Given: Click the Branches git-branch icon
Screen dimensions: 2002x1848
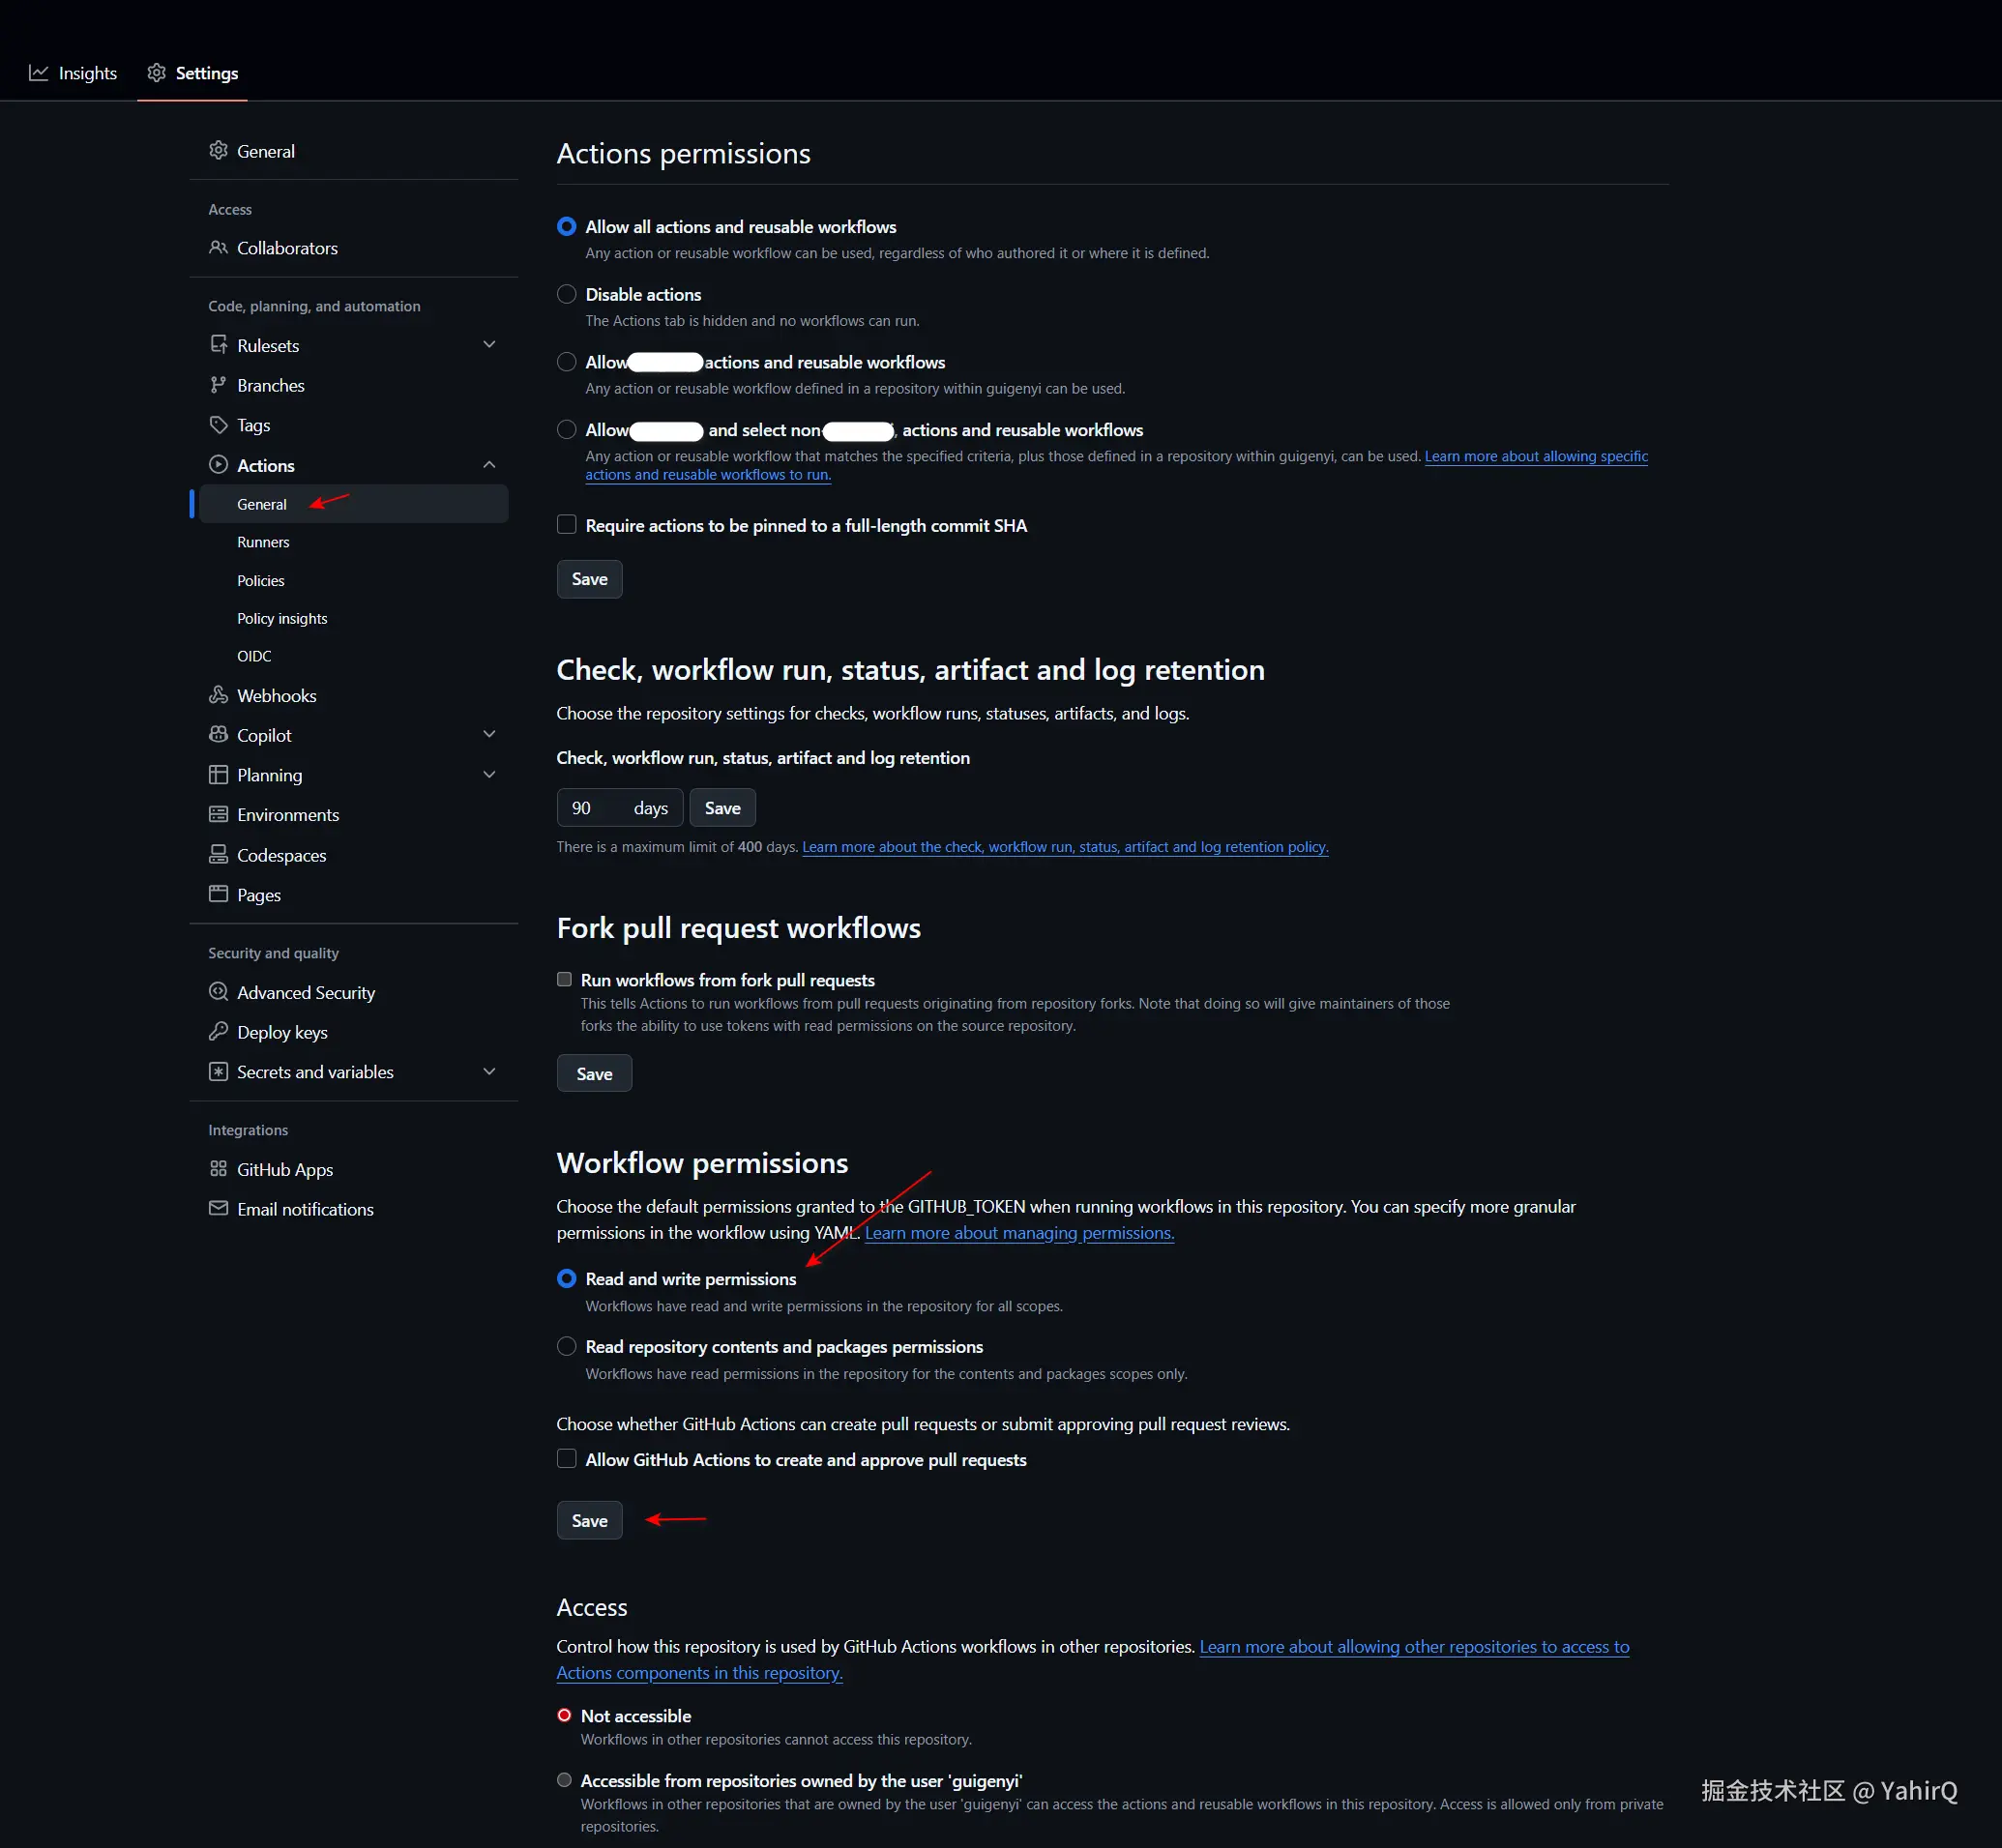Looking at the screenshot, I should 218,385.
